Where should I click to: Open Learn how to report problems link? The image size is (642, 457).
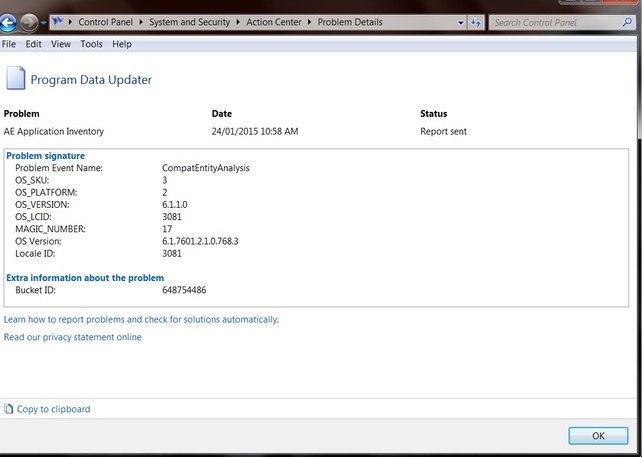[141, 319]
